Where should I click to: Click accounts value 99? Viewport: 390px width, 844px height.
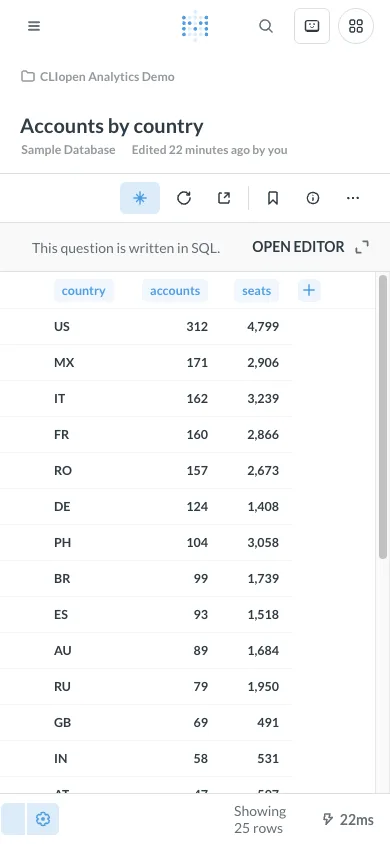coord(201,579)
